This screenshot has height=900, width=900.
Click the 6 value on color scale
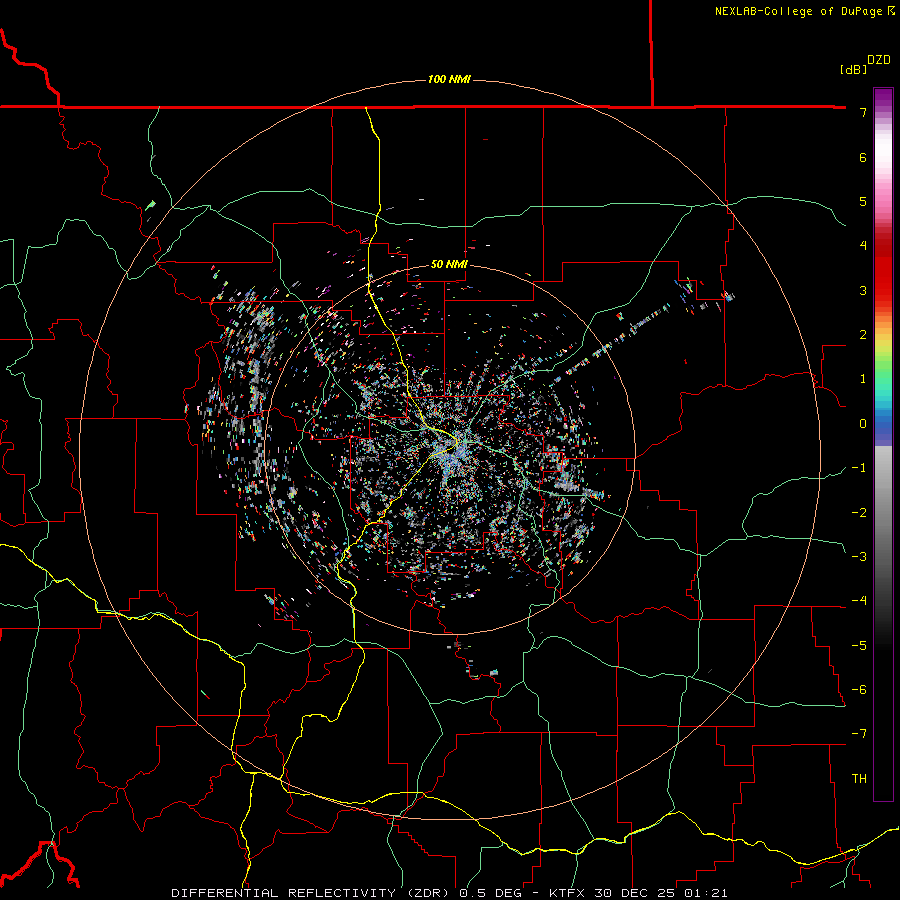pyautogui.click(x=863, y=157)
